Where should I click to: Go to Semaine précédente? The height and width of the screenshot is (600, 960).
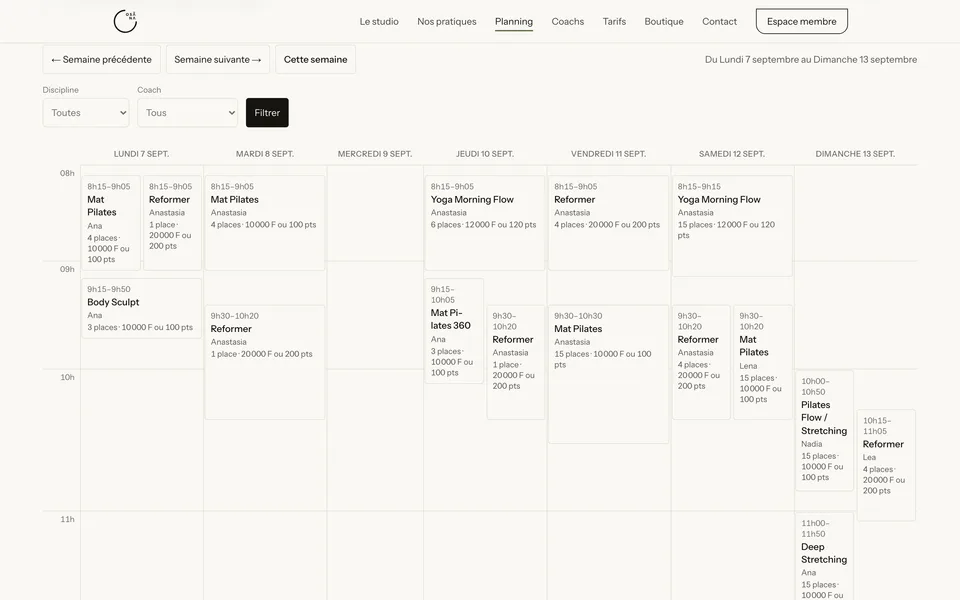(102, 59)
